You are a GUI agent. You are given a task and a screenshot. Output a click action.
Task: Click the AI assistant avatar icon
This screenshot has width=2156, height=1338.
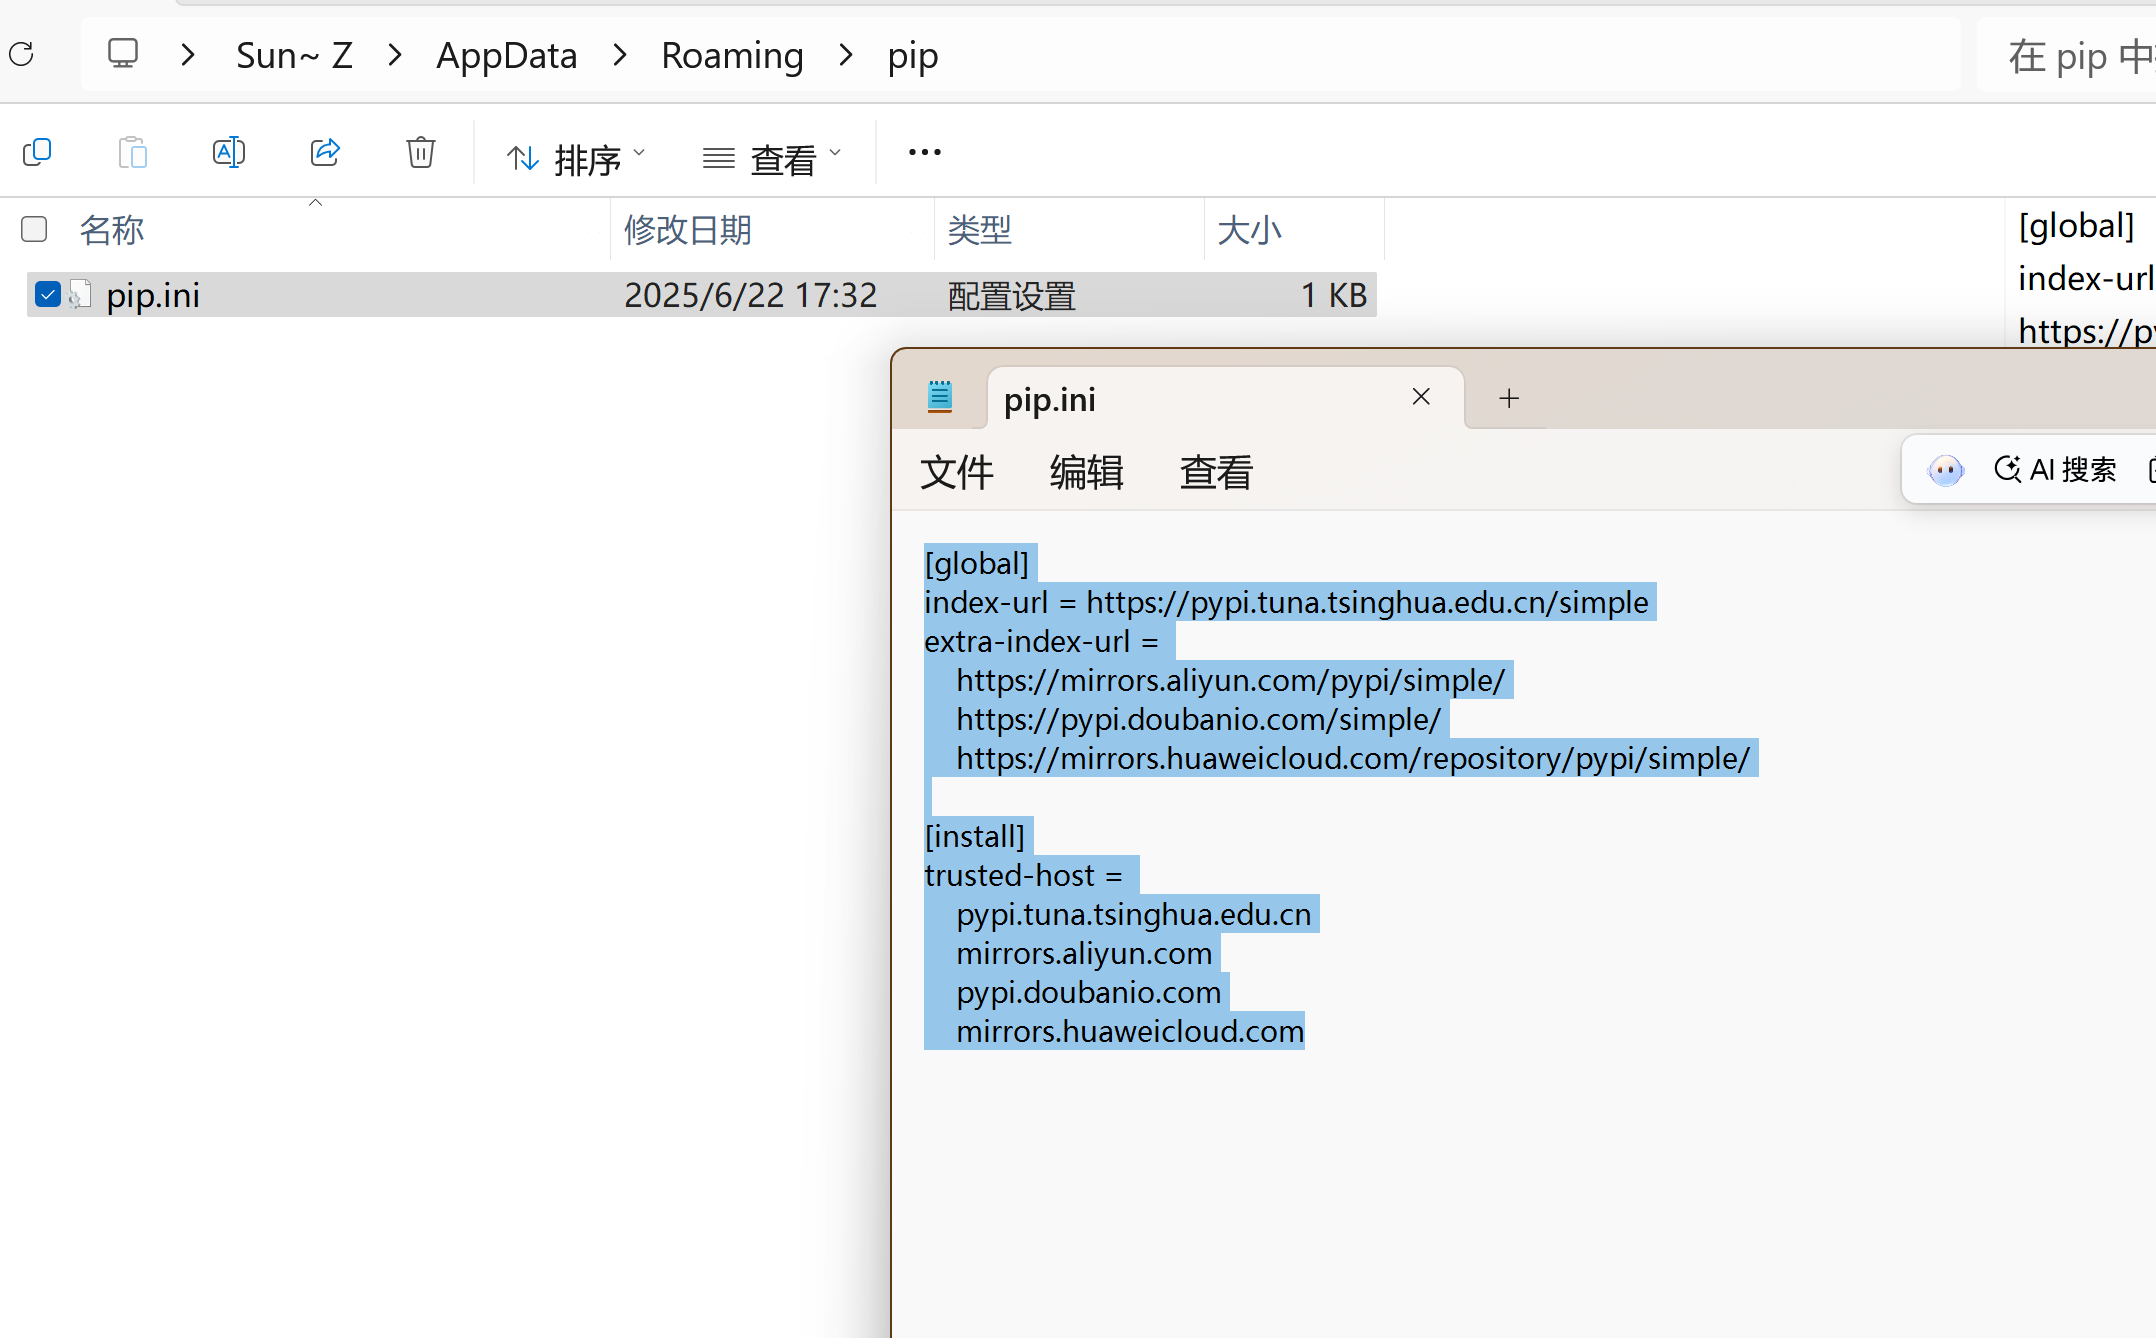pos(1946,469)
